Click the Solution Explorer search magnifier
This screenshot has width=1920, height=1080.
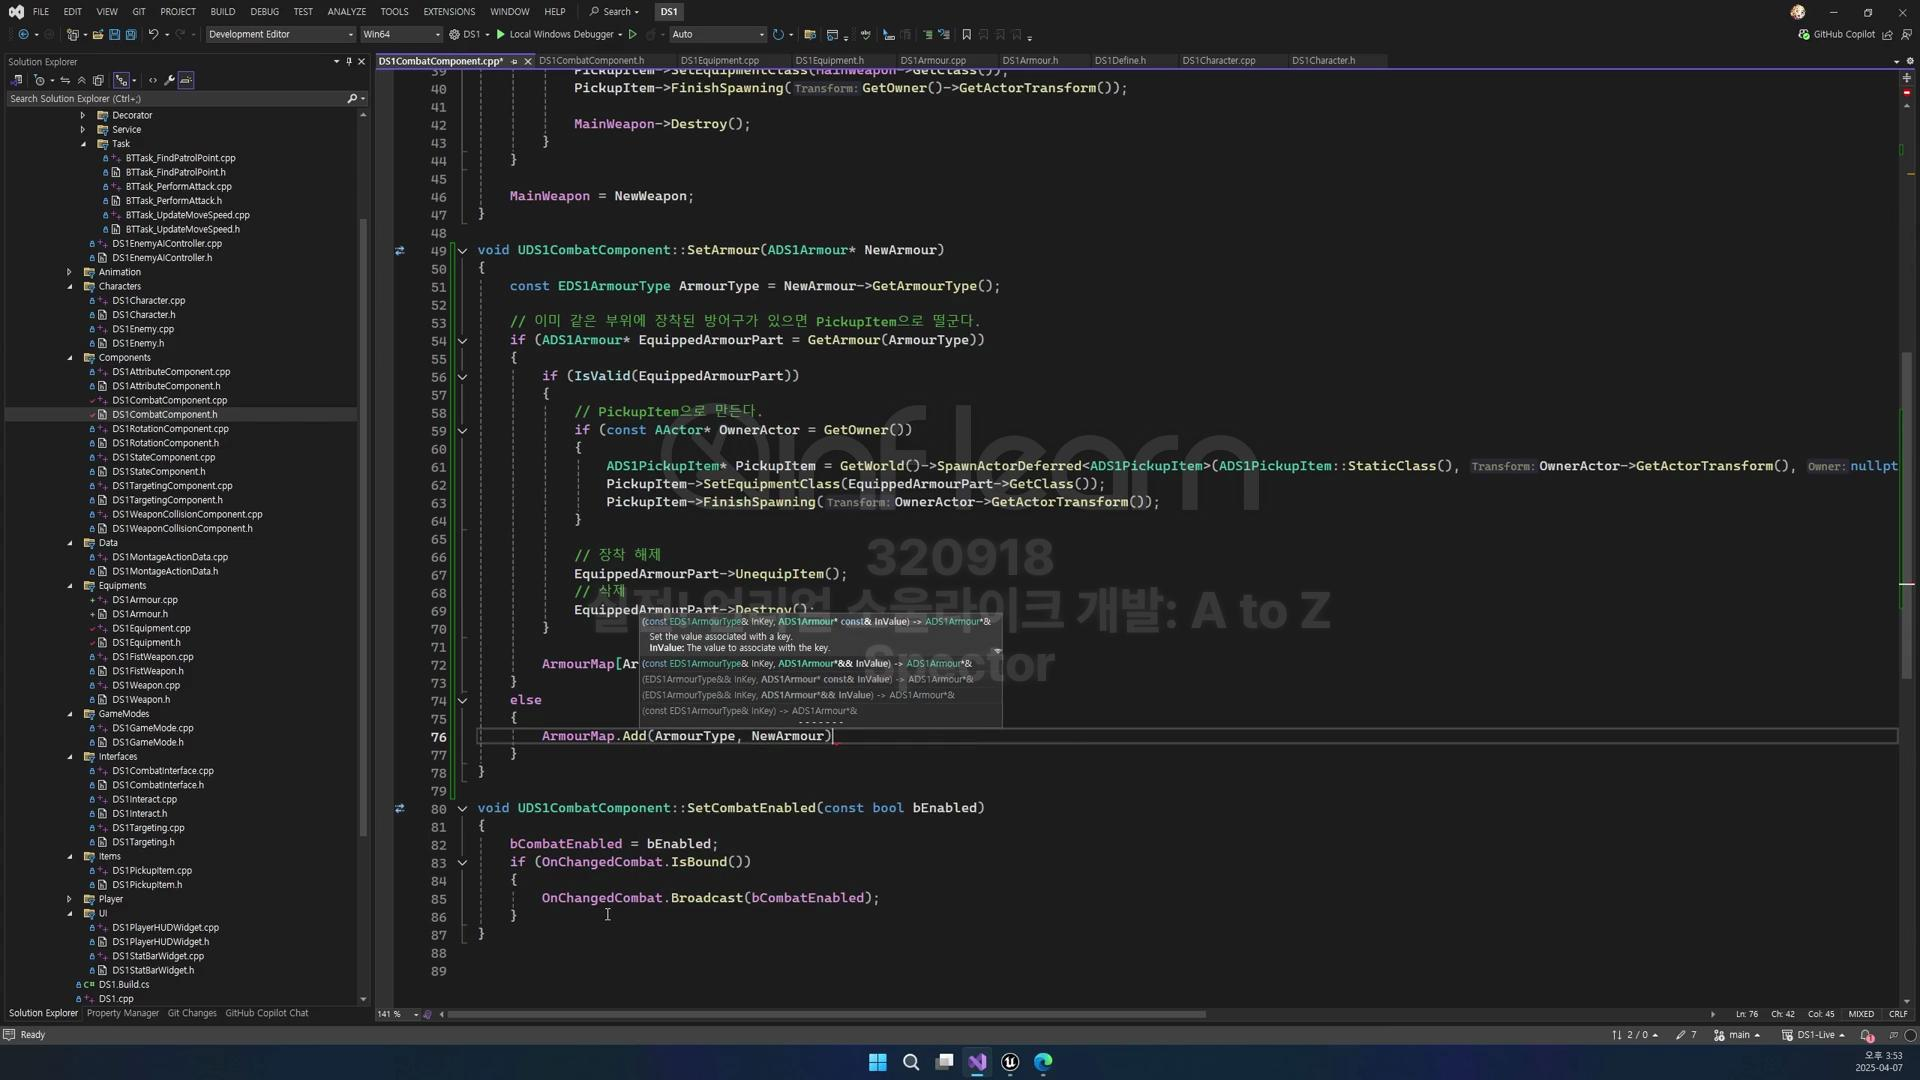click(x=352, y=99)
